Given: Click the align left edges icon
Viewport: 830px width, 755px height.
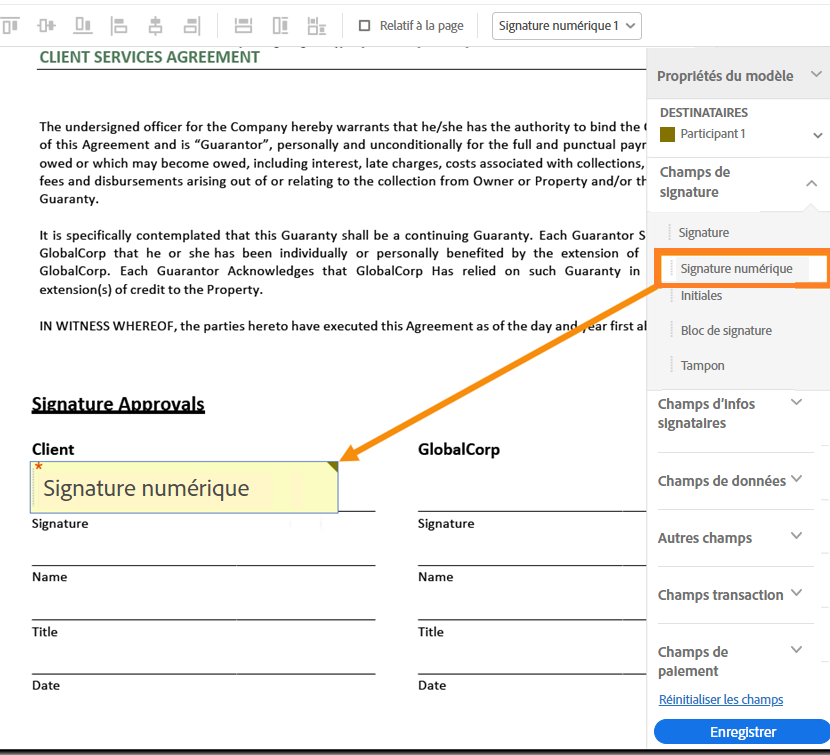Looking at the screenshot, I should click(120, 25).
